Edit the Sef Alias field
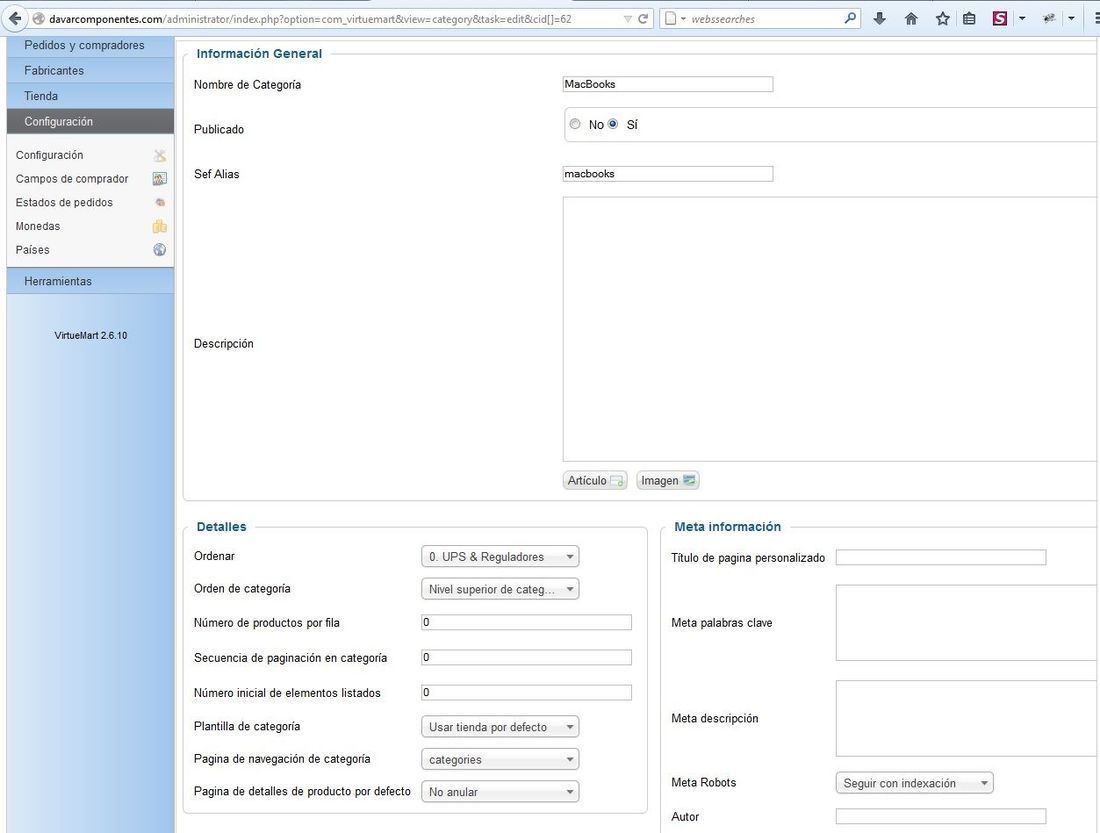Image resolution: width=1100 pixels, height=833 pixels. pos(668,173)
